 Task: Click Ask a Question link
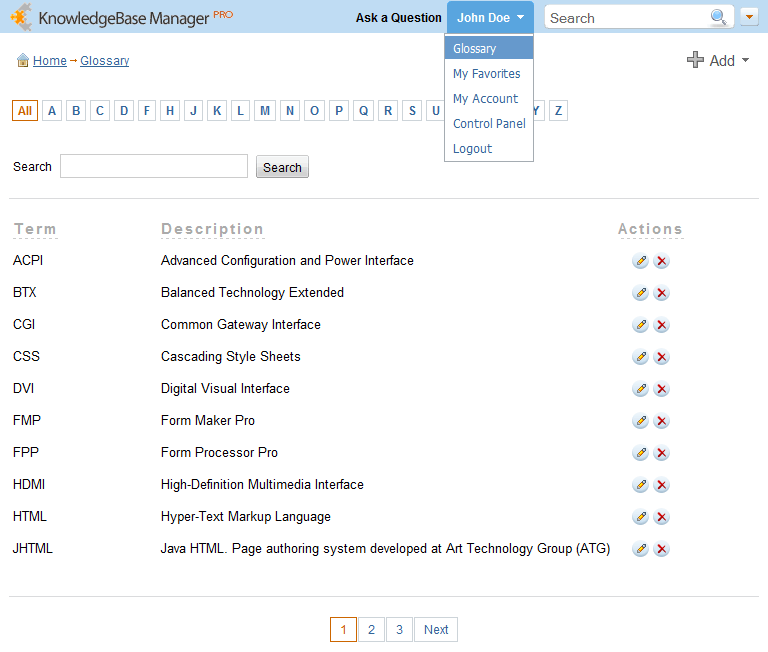point(399,18)
